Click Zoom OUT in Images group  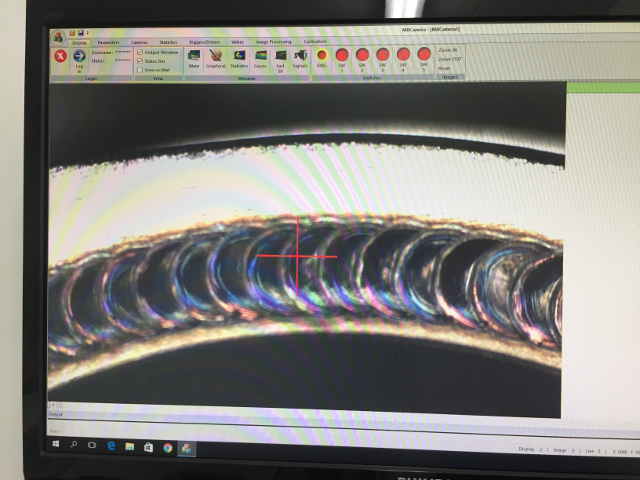449,59
